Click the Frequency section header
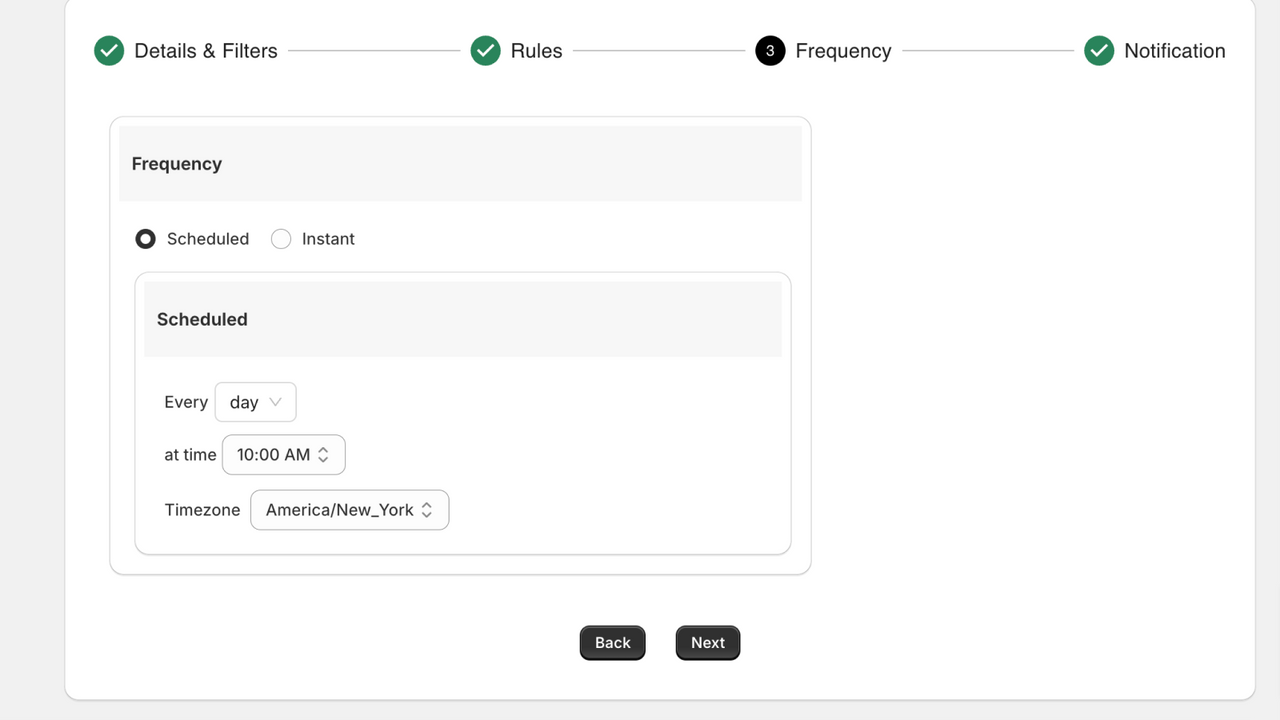 [460, 164]
